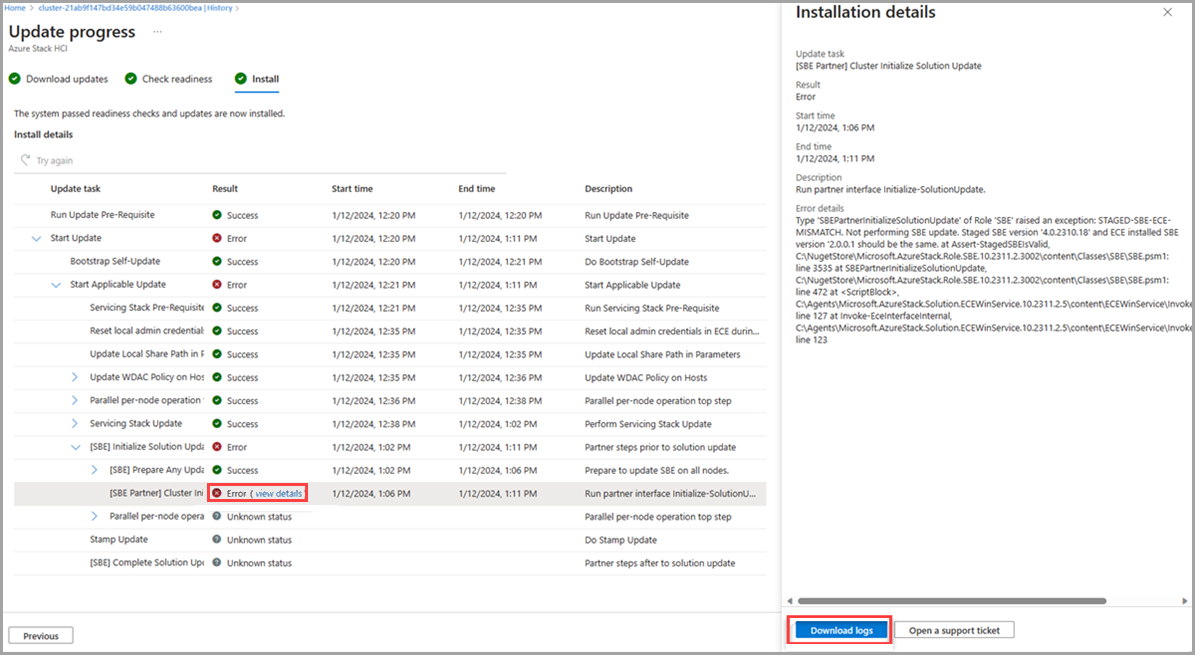This screenshot has width=1195, height=655.
Task: Click the scrollbar left arrow in Installation details
Action: tap(790, 601)
